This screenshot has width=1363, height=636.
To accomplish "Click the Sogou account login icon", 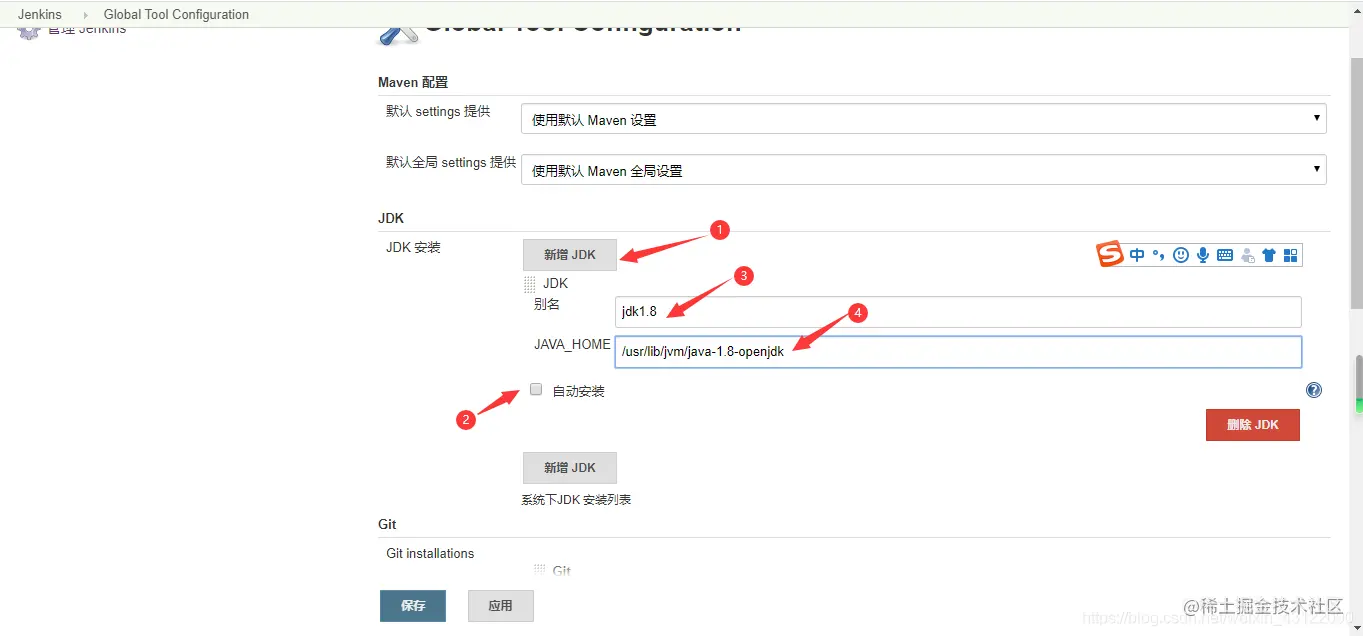I will tap(1247, 255).
